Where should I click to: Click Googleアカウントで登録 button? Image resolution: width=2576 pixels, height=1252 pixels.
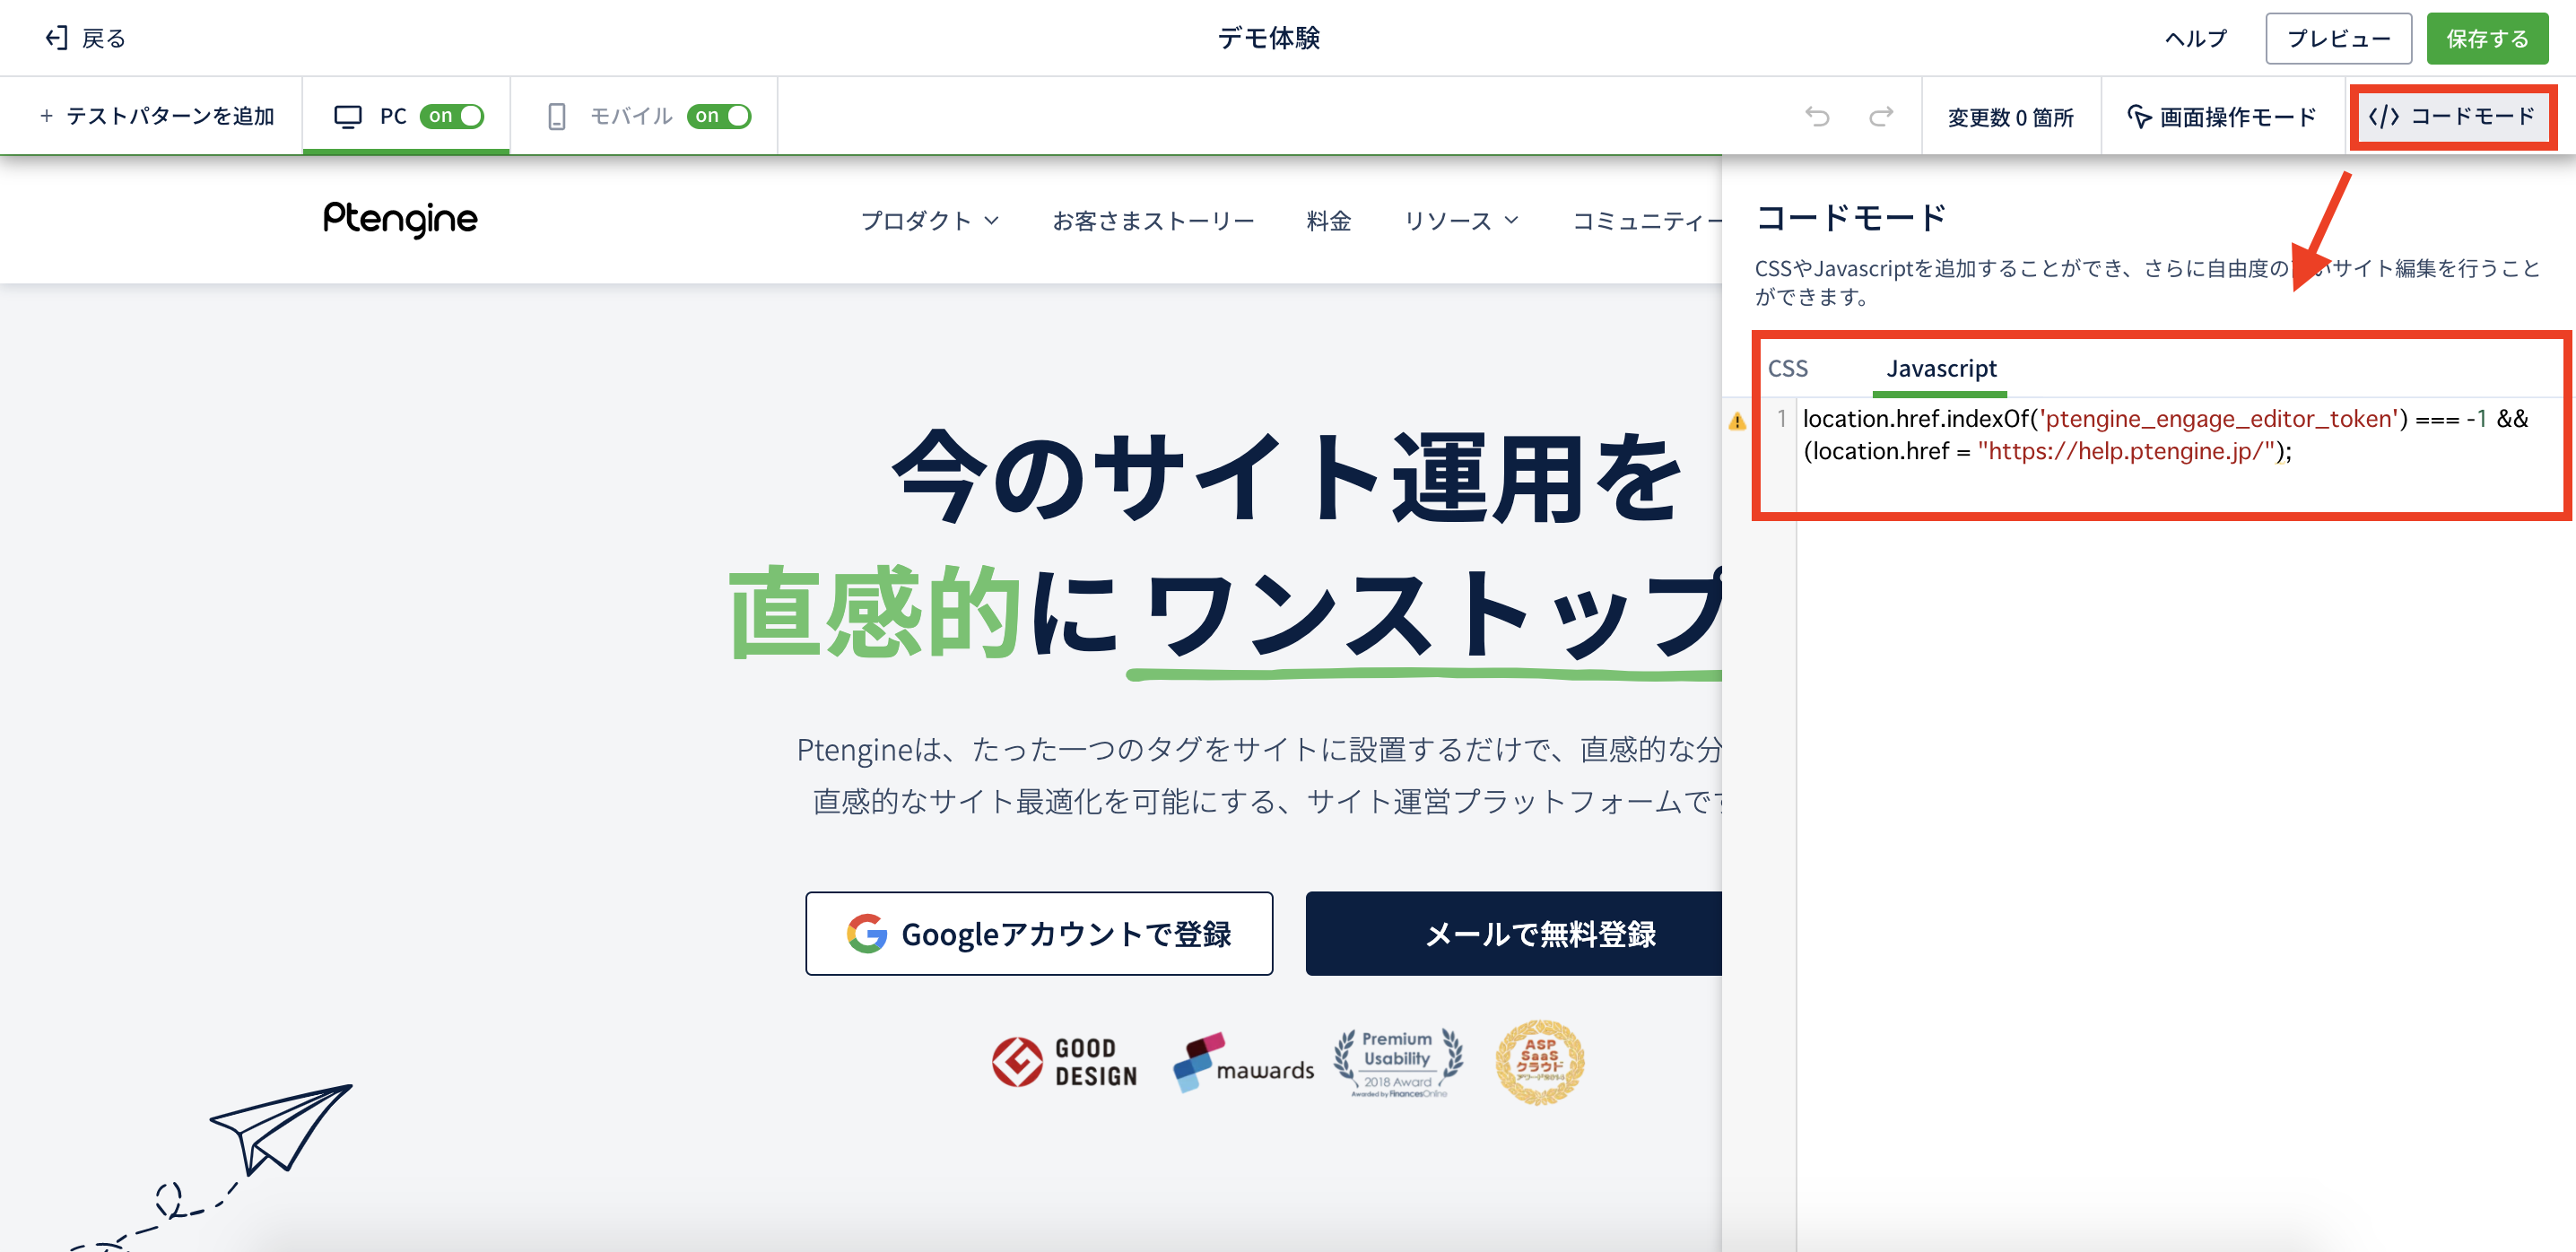coord(1039,933)
